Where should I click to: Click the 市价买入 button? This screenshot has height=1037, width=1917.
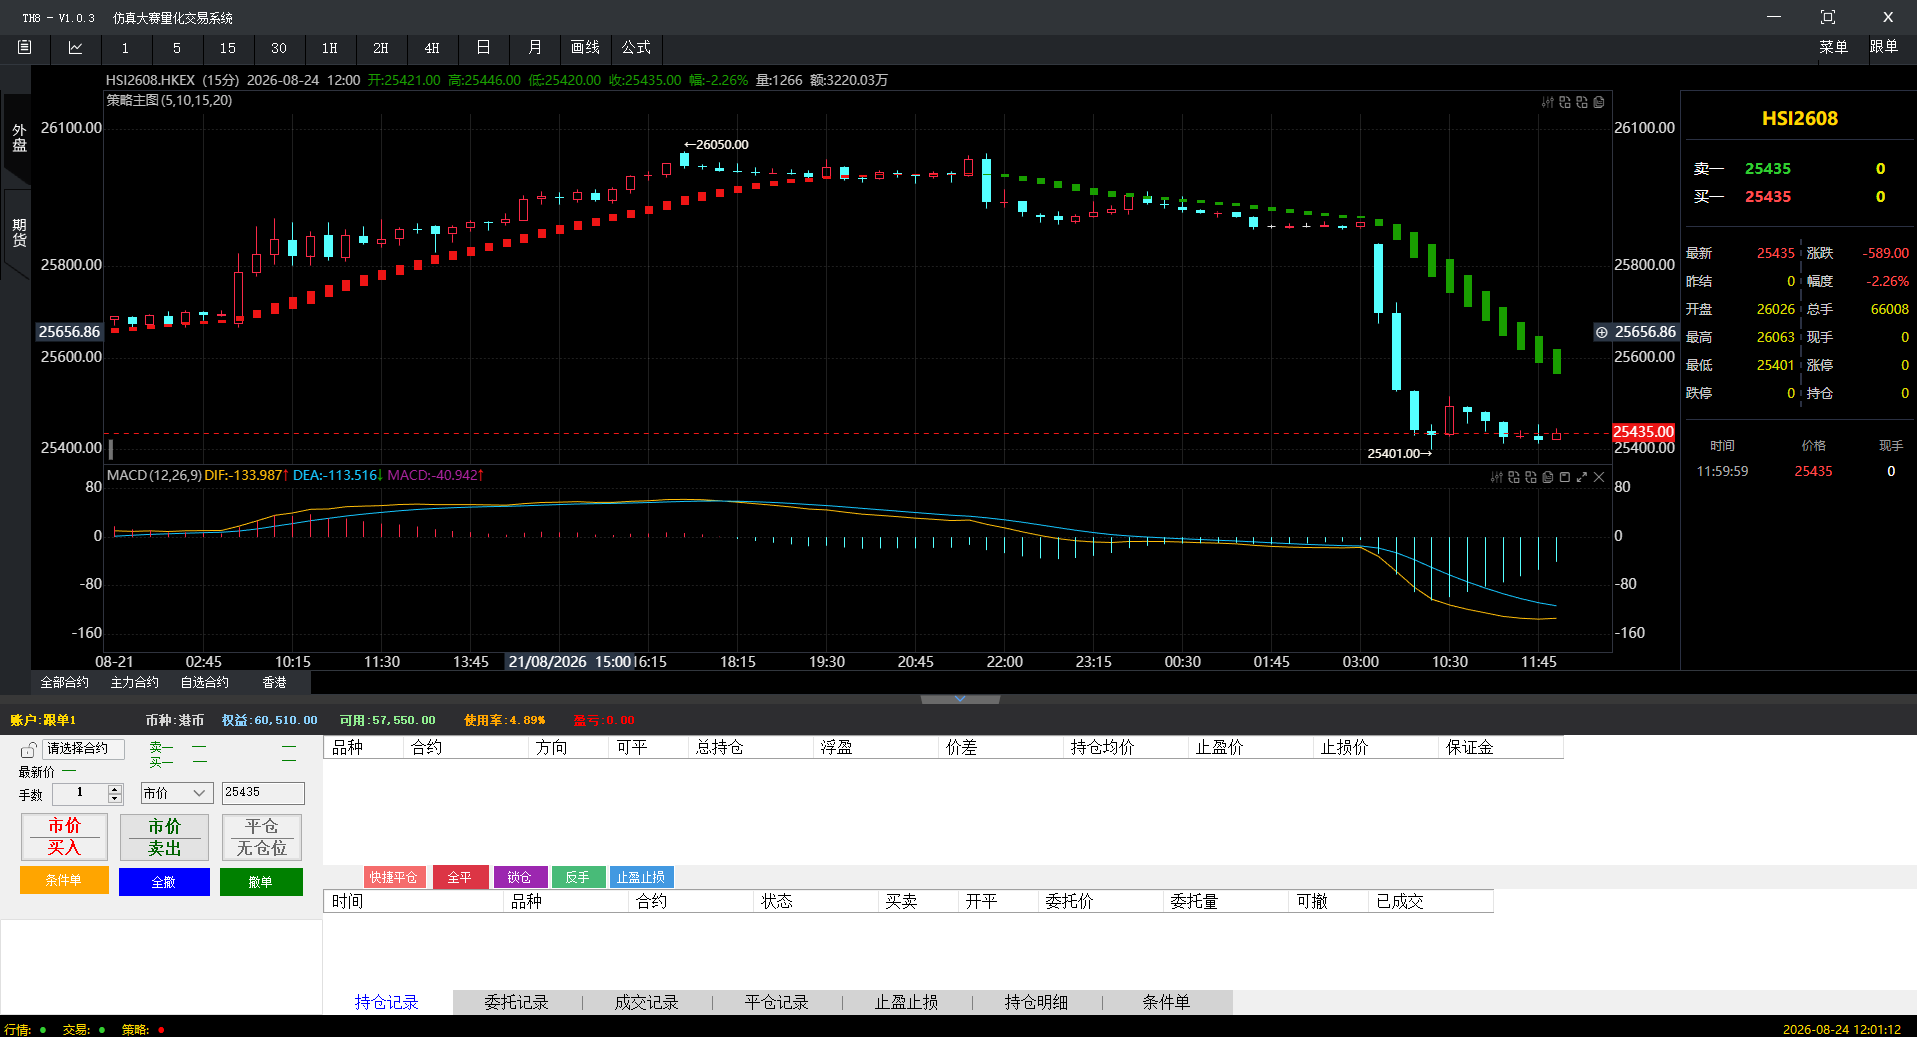pos(64,837)
